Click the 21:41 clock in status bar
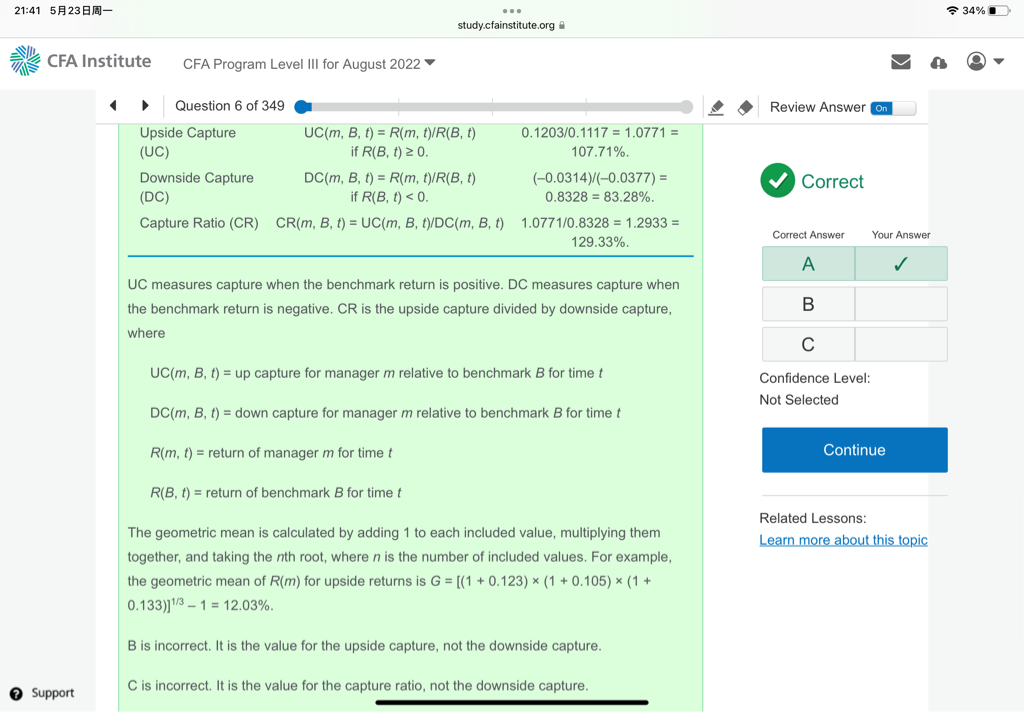This screenshot has height=712, width=1024. pos(27,10)
